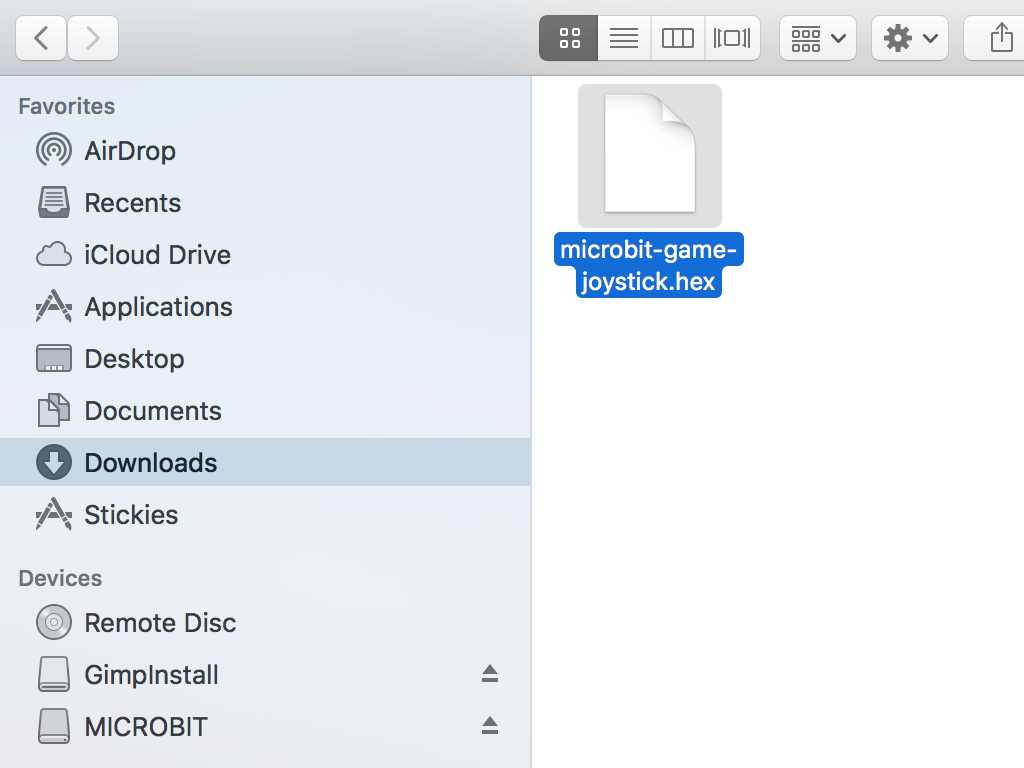This screenshot has width=1024, height=768.
Task: Click the Downloads arrow icon
Action: (54, 462)
